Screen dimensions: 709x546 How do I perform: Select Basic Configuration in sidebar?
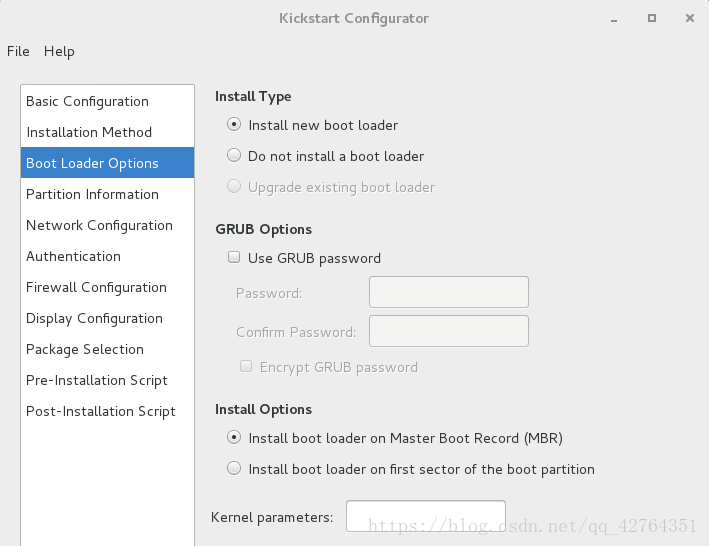pyautogui.click(x=107, y=101)
